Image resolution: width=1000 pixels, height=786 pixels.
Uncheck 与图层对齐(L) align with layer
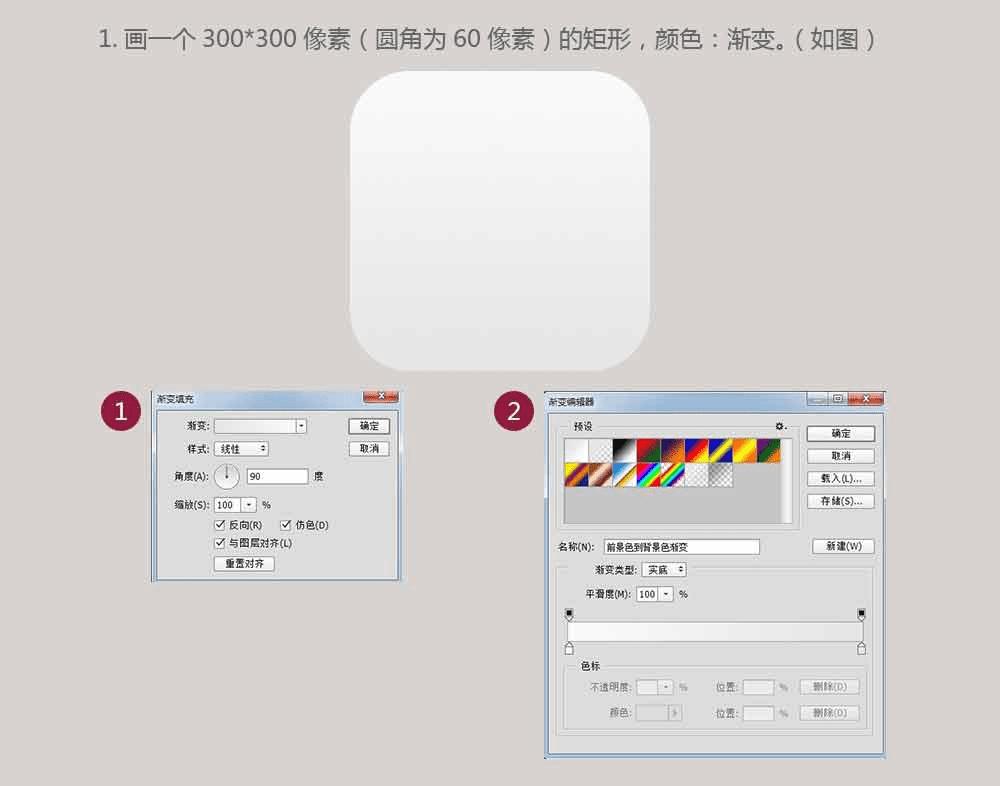220,543
